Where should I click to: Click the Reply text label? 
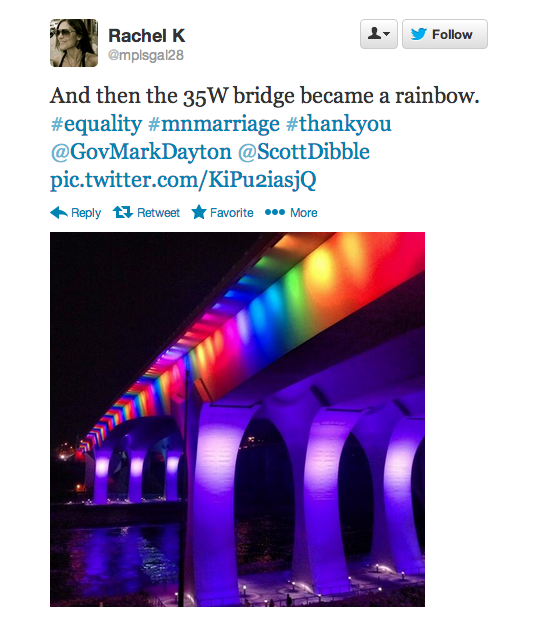(86, 213)
